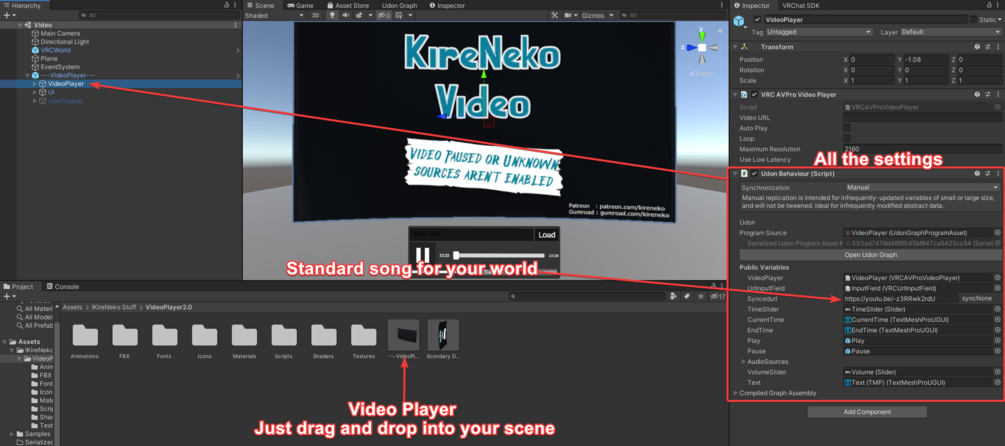Click the Video URL field
This screenshot has height=446, width=1005.
[922, 118]
